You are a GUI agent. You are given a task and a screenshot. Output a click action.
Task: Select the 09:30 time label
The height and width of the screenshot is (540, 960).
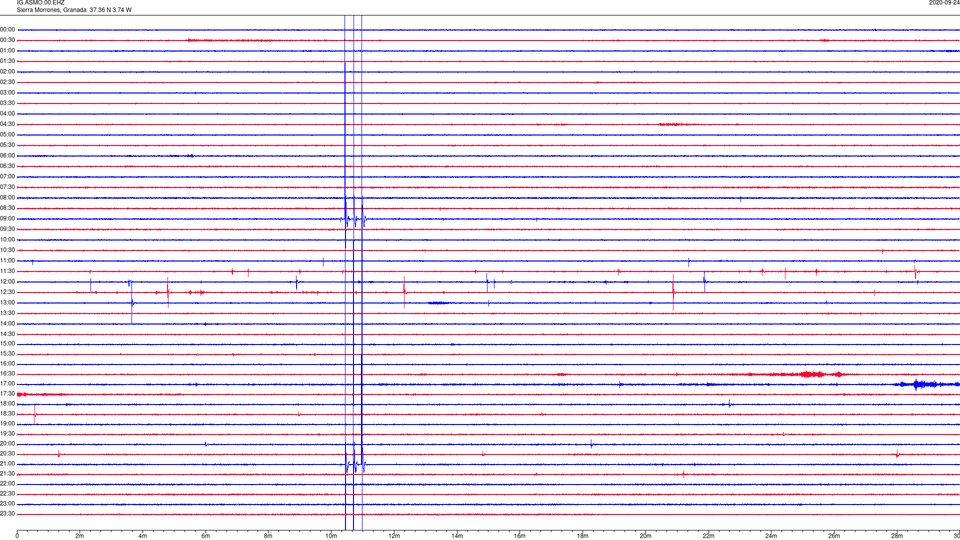(7, 229)
